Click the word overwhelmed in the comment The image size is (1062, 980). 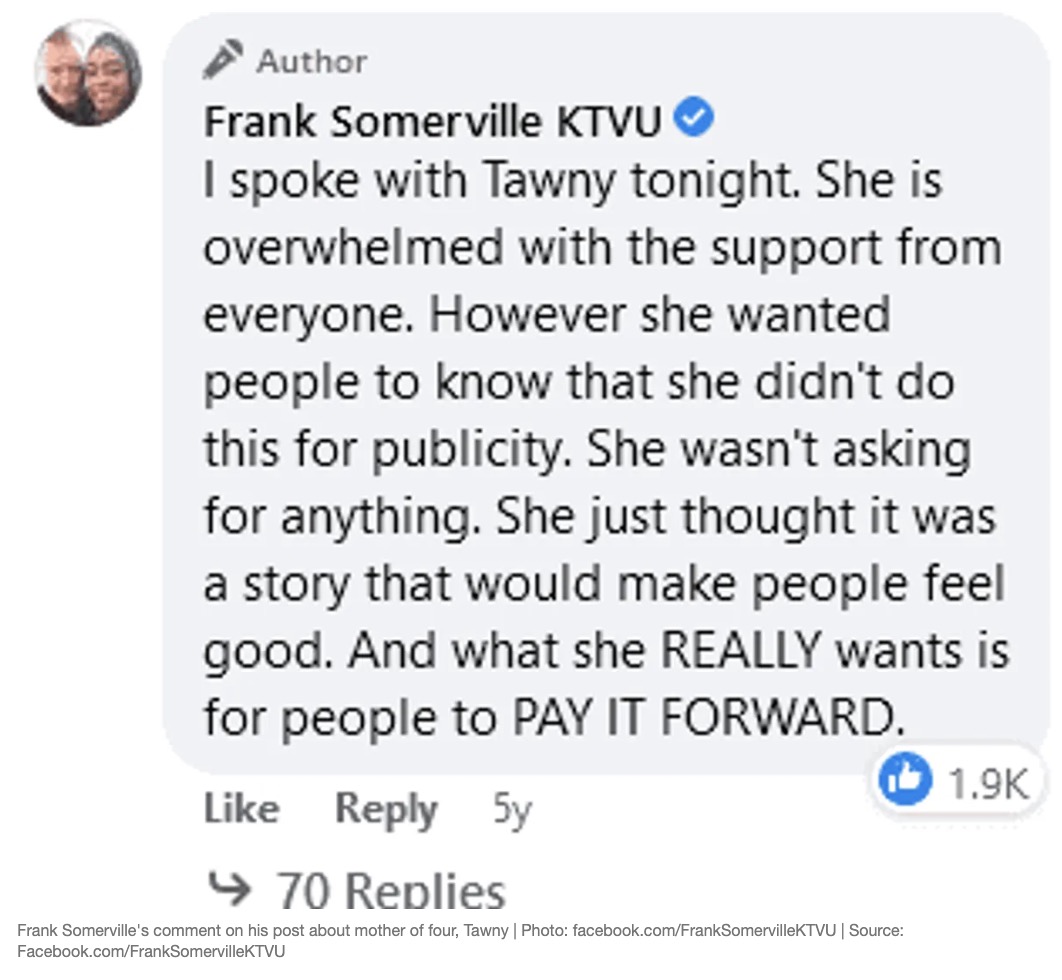click(353, 247)
